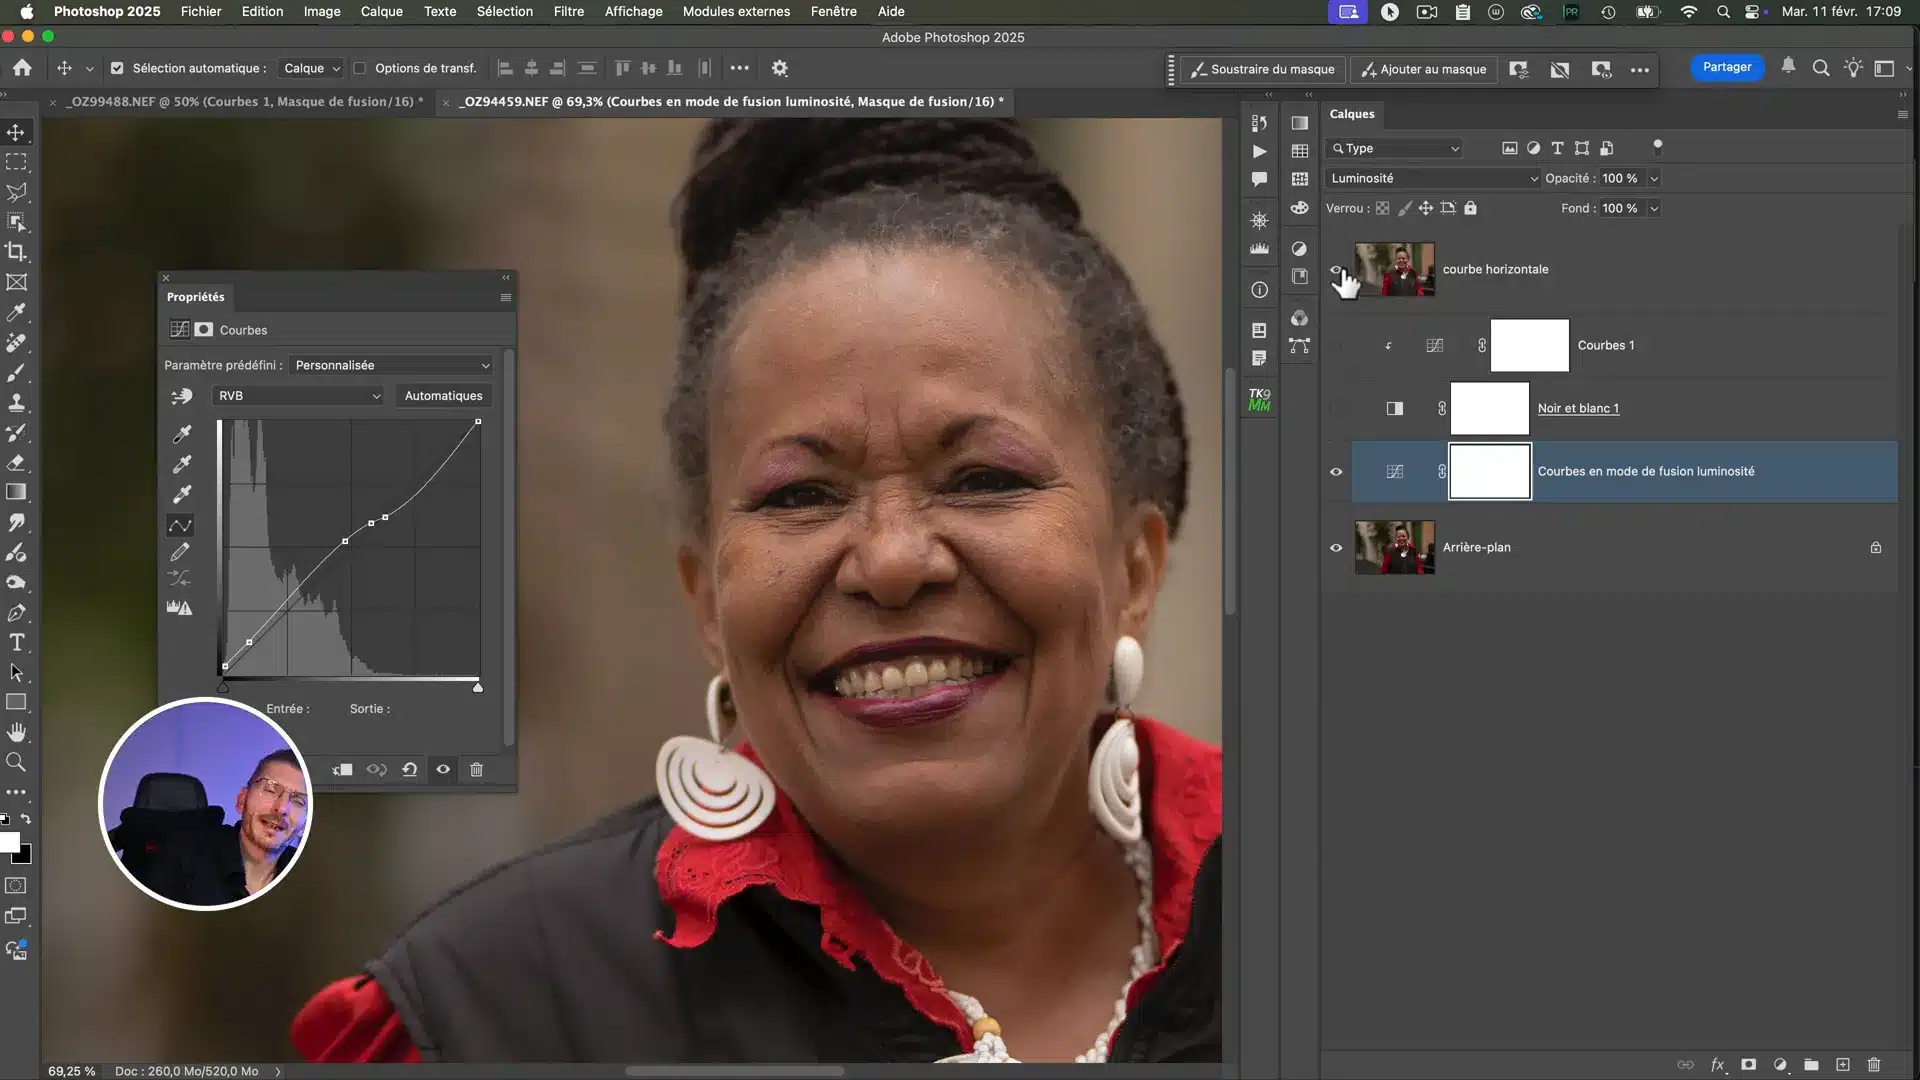Select the Brush tool
The height and width of the screenshot is (1080, 1920).
pyautogui.click(x=16, y=372)
